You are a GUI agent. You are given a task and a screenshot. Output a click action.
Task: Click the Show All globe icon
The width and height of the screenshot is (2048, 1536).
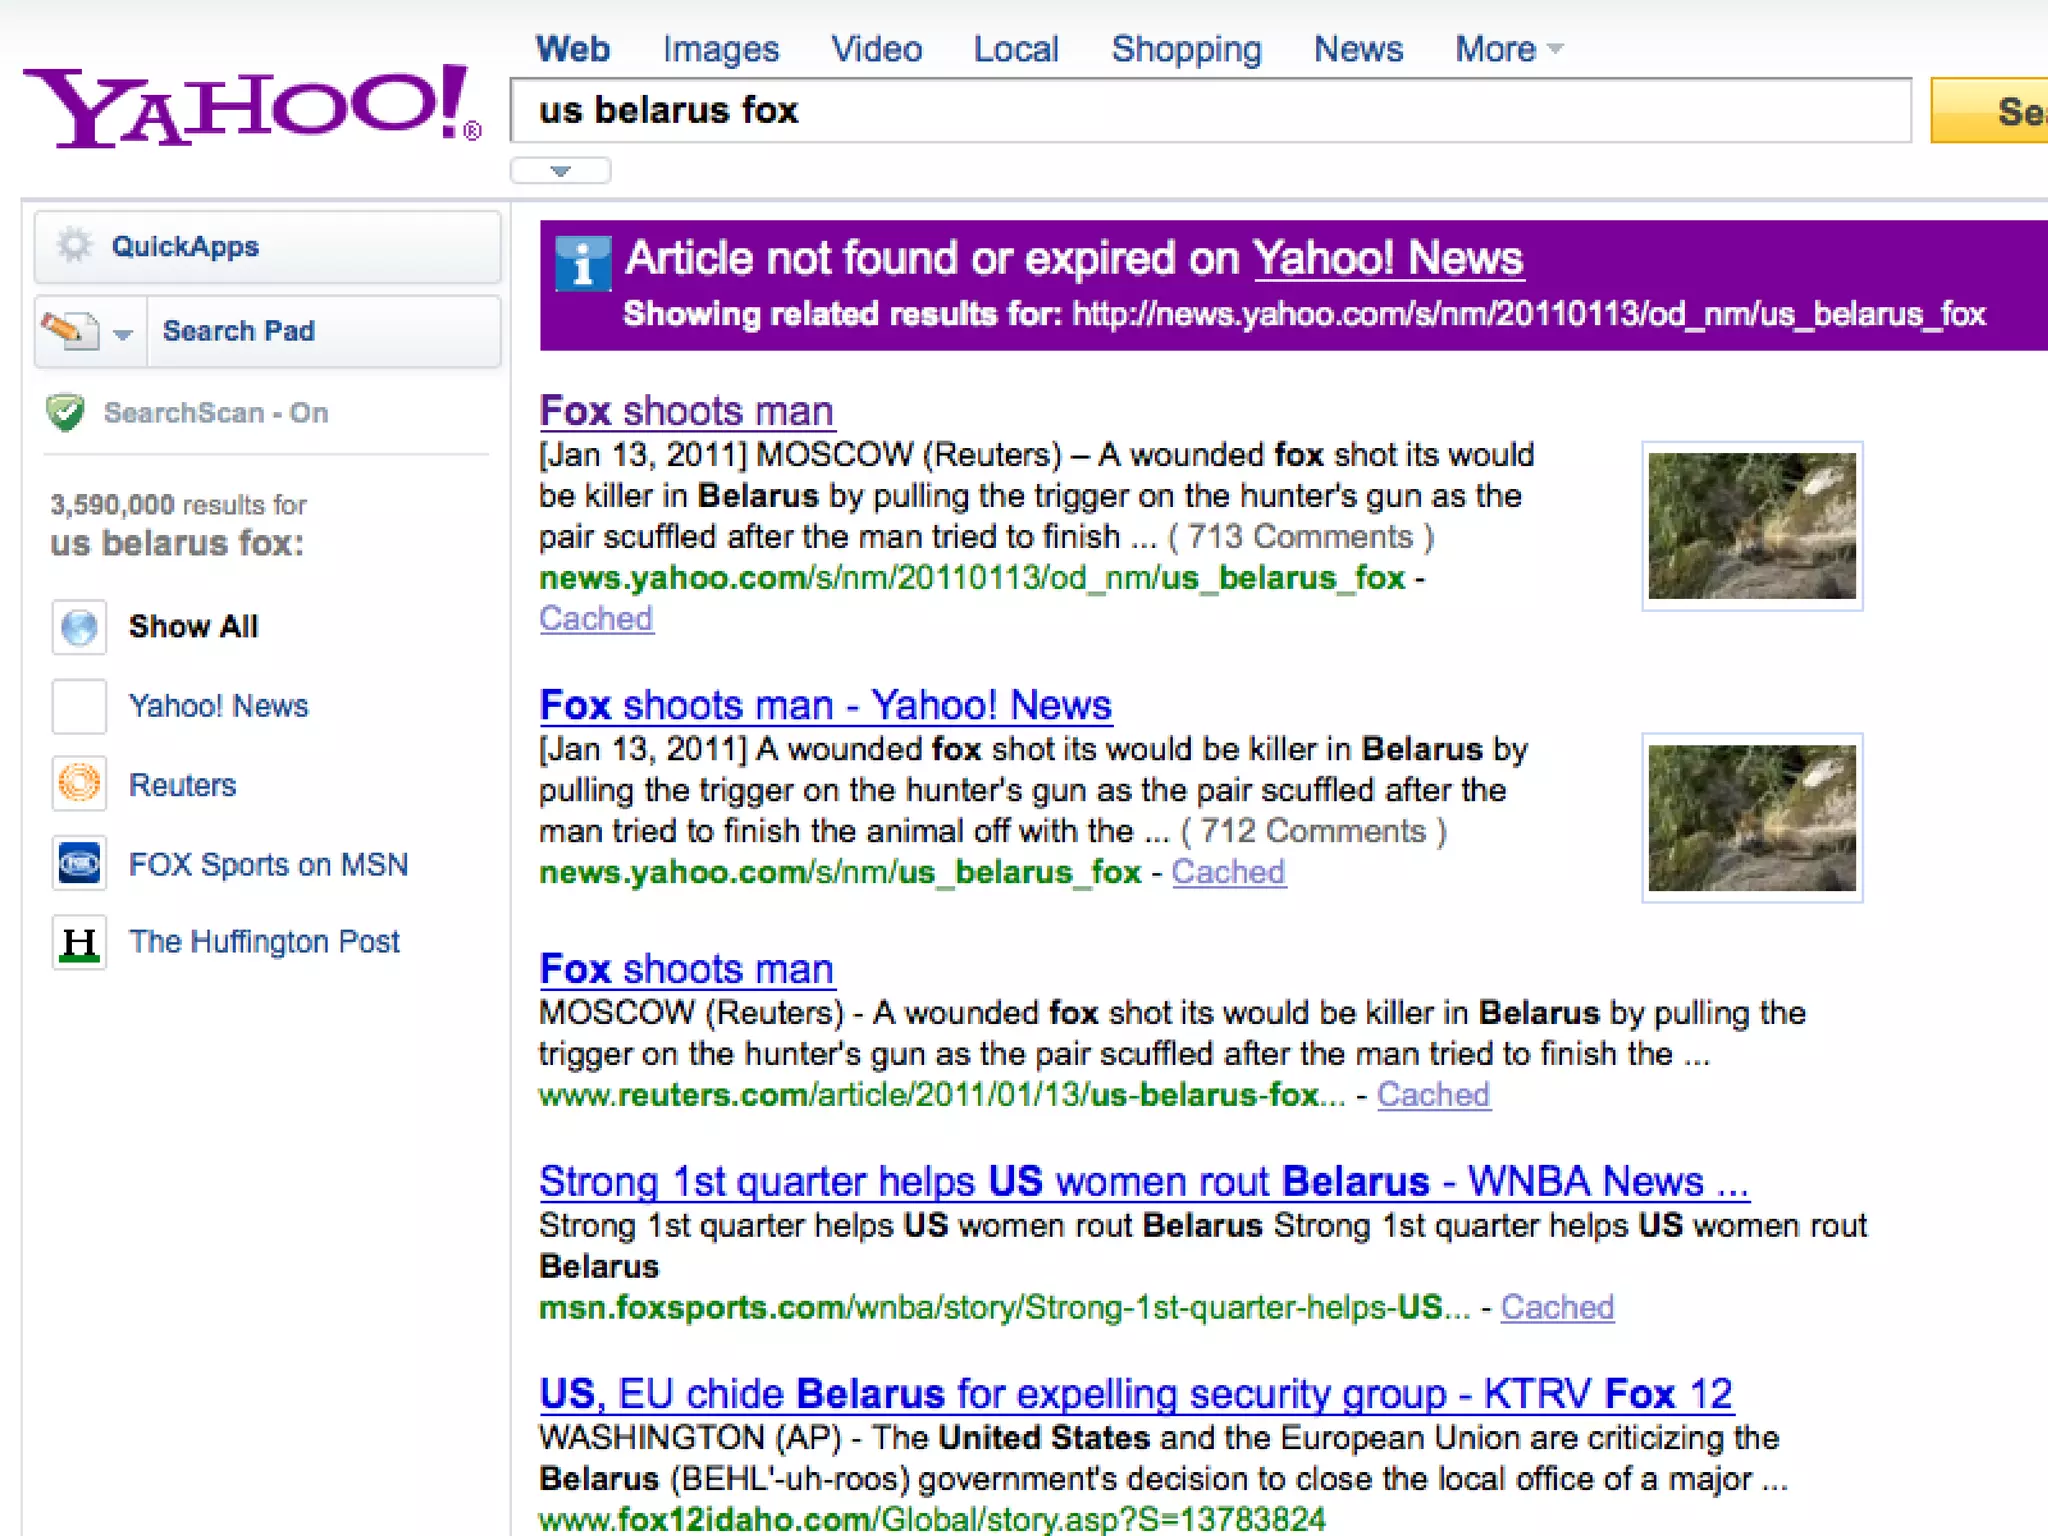[79, 627]
